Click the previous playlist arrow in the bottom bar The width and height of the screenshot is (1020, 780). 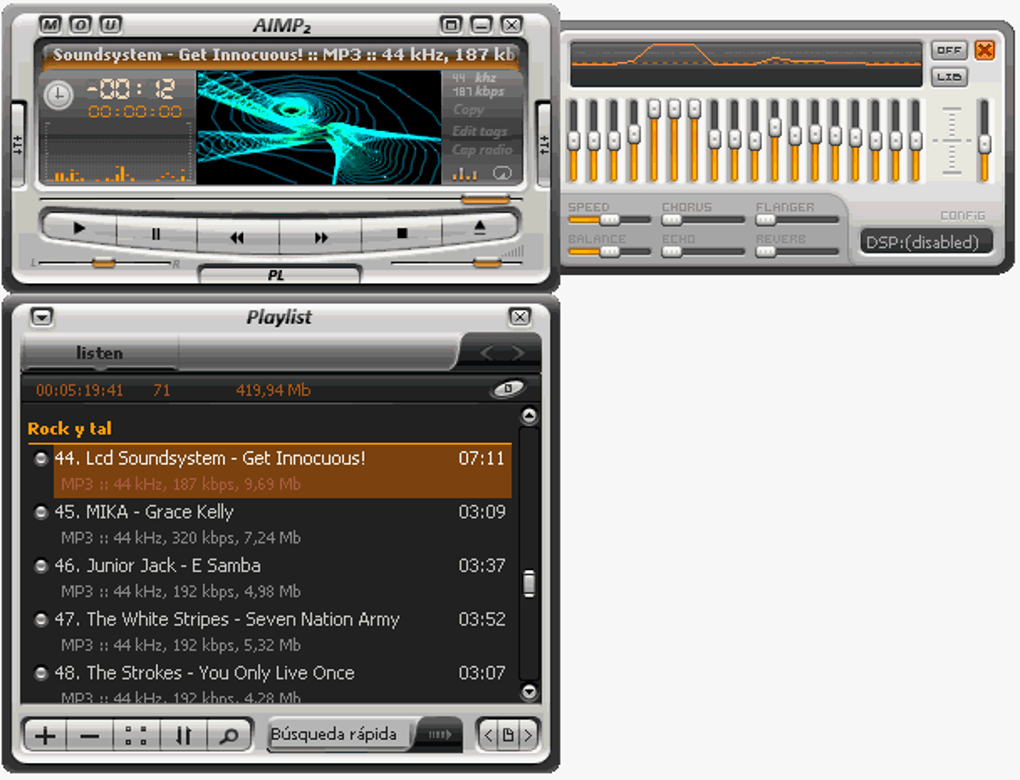488,735
